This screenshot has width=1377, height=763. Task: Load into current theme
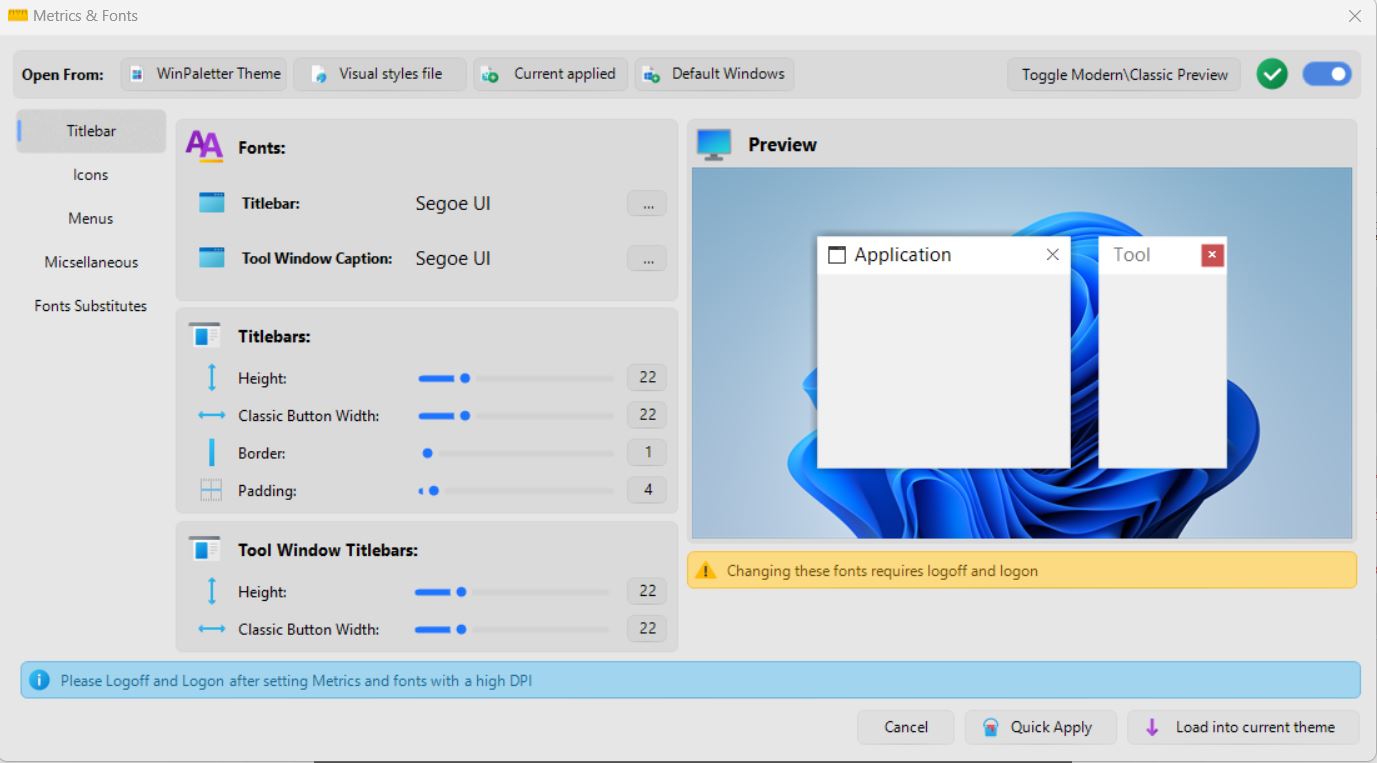pyautogui.click(x=1243, y=728)
